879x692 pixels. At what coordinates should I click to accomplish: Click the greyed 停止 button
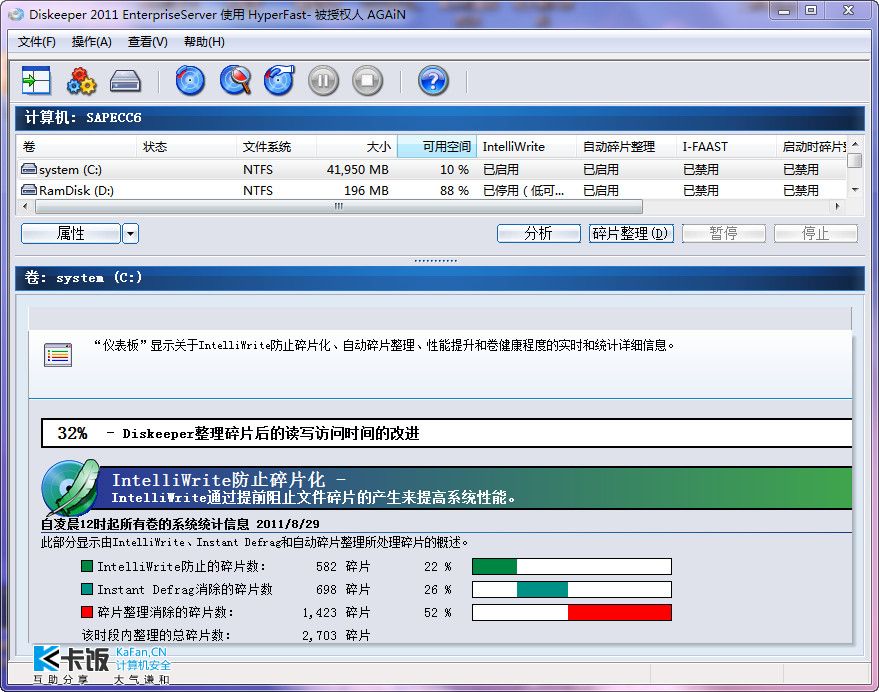pyautogui.click(x=816, y=233)
